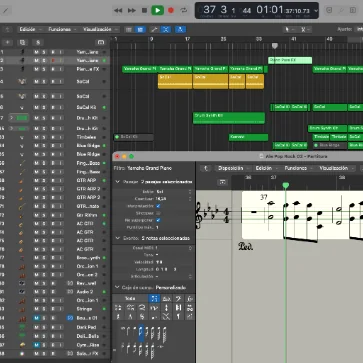Expand the second Dru...h Kit track stack
The height and width of the screenshot is (363, 363).
(12, 128)
